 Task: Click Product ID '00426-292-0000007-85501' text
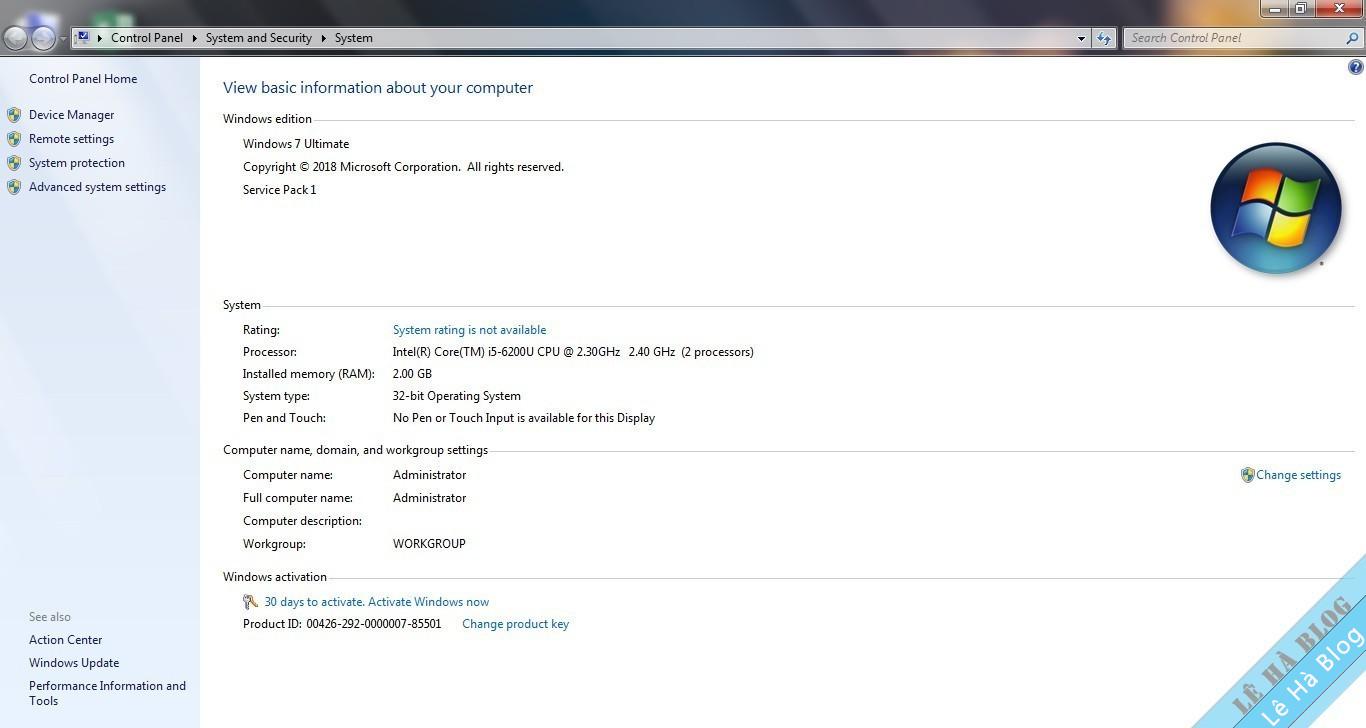374,624
